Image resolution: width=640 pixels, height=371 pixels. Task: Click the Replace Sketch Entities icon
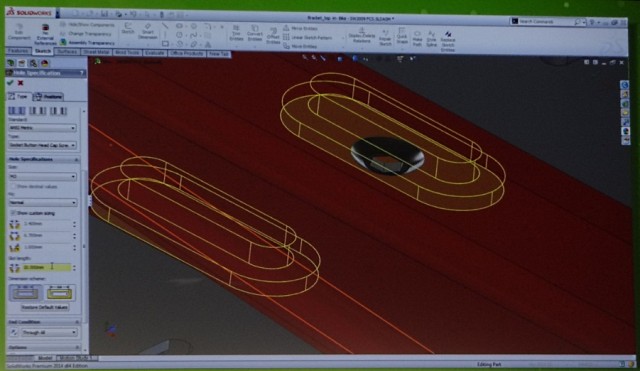[448, 41]
